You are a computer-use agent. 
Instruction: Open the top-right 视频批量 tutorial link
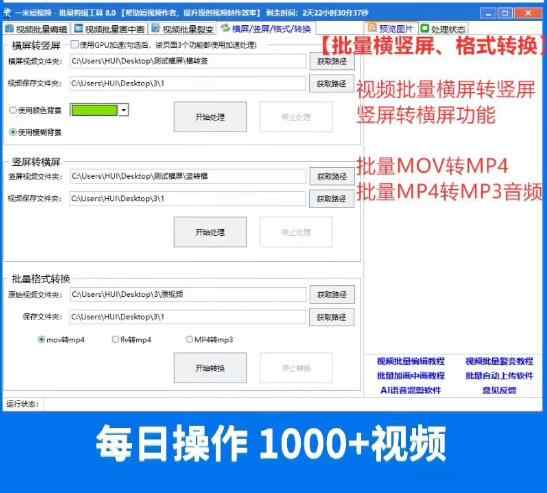[x=499, y=361]
